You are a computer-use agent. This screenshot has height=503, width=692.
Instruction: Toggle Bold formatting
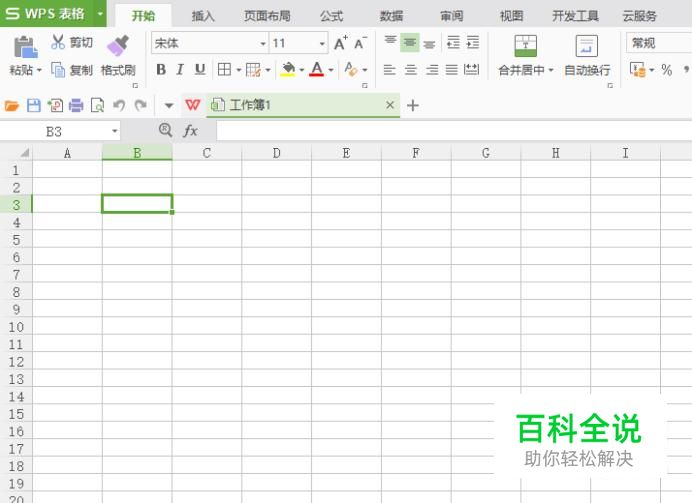(x=161, y=69)
